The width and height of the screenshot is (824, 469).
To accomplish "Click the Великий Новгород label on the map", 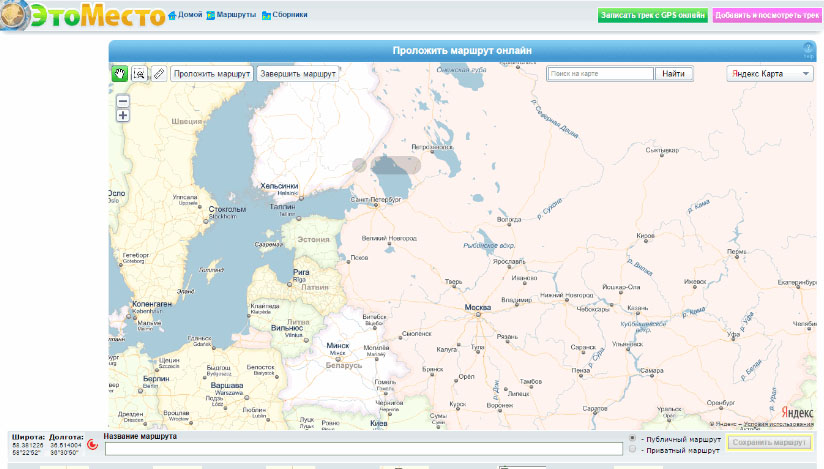I will [389, 238].
